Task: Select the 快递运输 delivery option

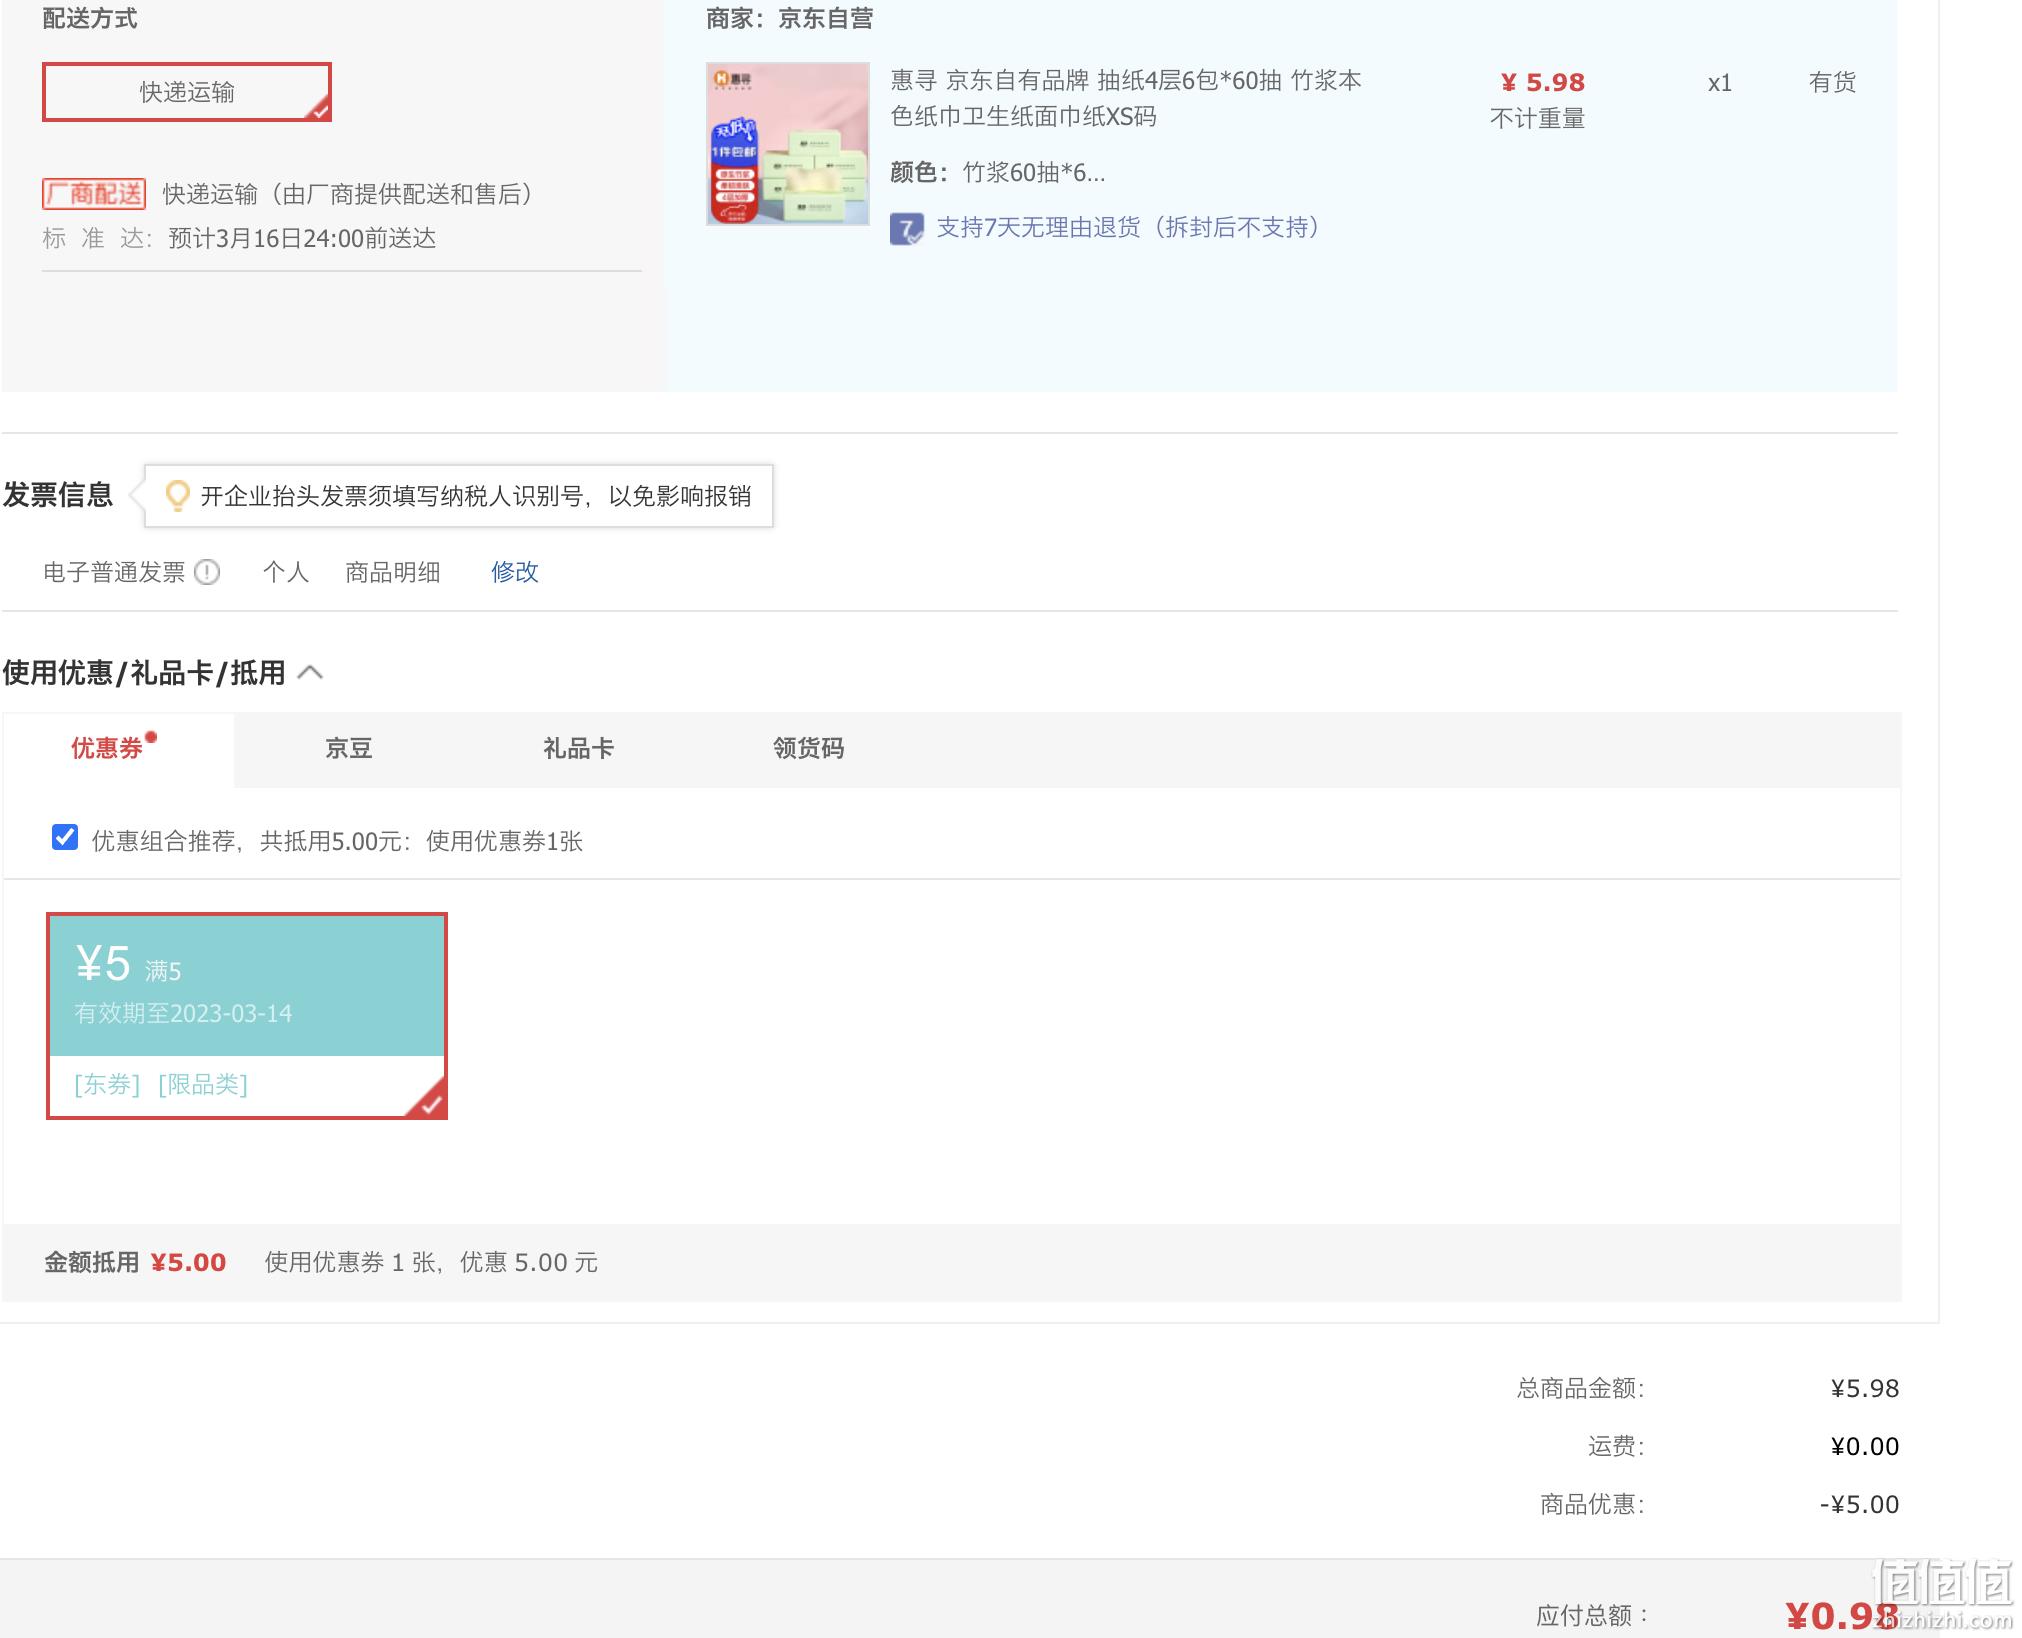Action: click(x=187, y=92)
